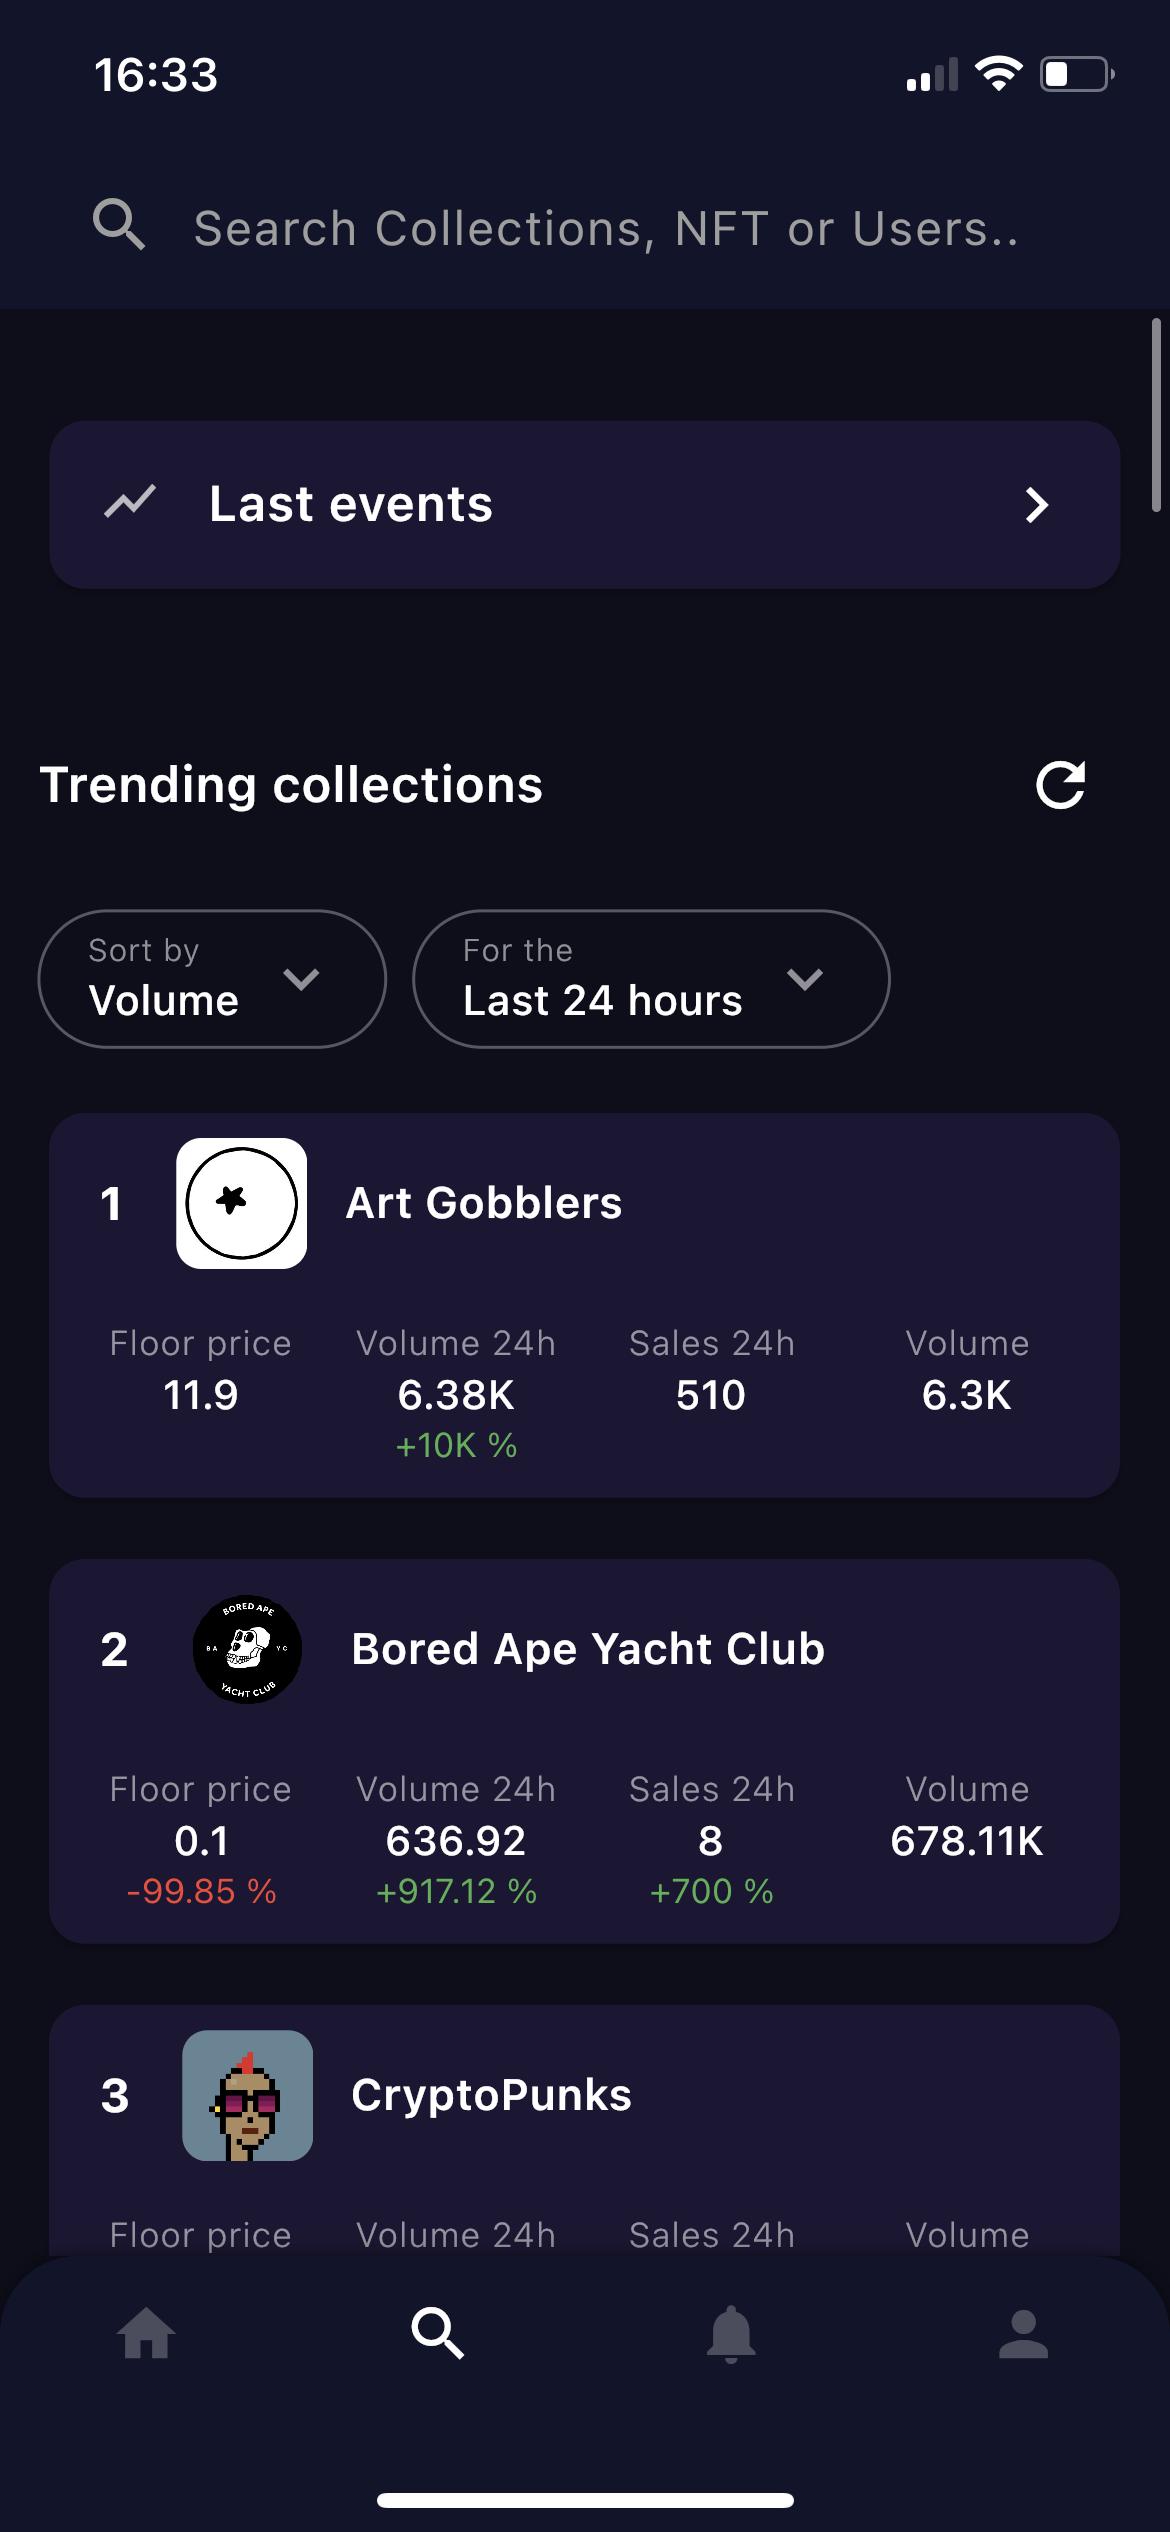Image resolution: width=1170 pixels, height=2532 pixels.
Task: Open the Home tab in bottom bar
Action: coord(146,2334)
